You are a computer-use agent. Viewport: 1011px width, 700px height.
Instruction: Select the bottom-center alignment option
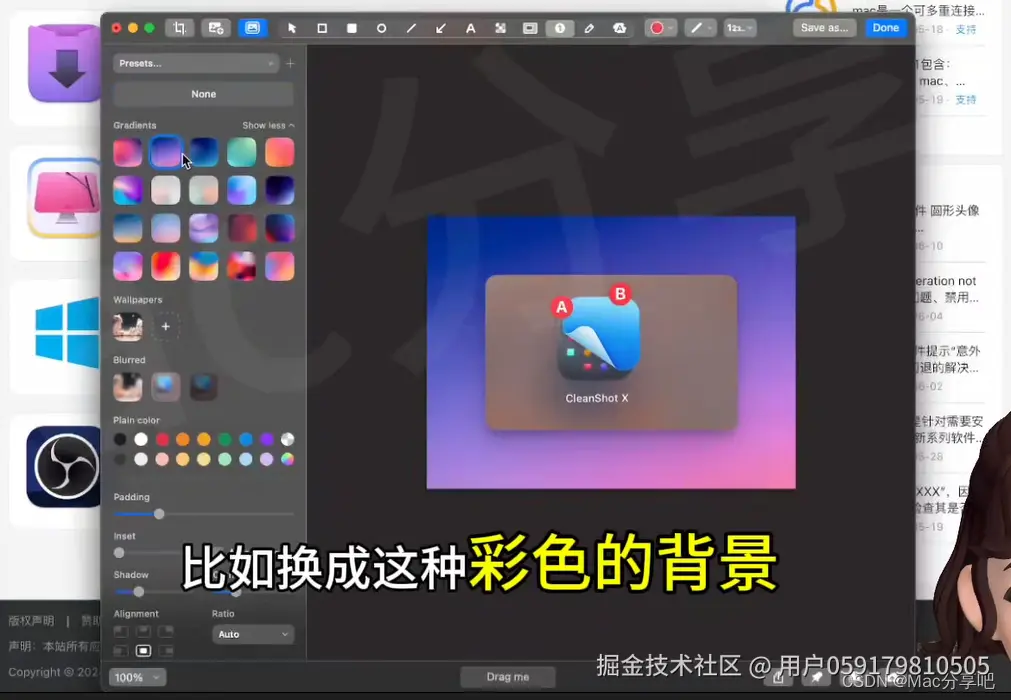click(x=142, y=650)
